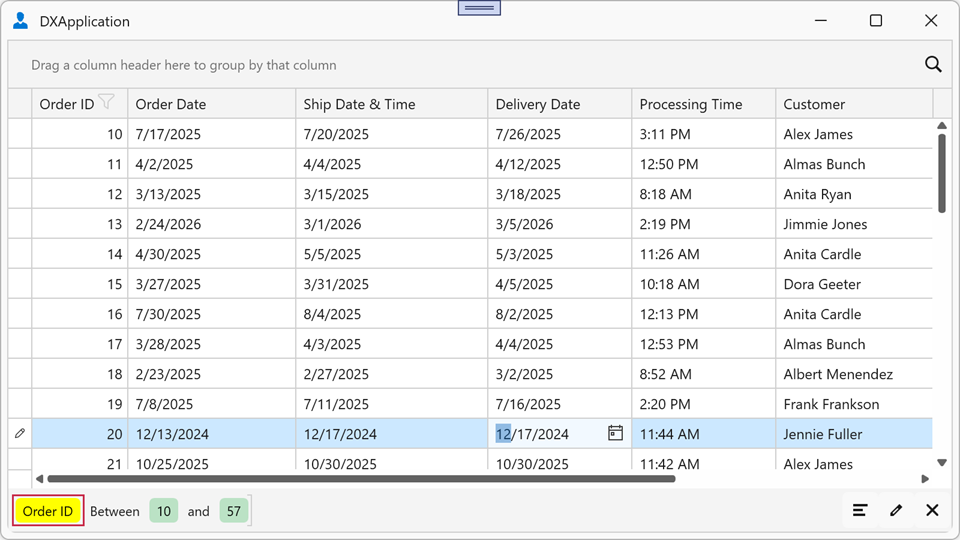
Task: Click Ship Date cell 12/17/2024
Action: coord(391,433)
